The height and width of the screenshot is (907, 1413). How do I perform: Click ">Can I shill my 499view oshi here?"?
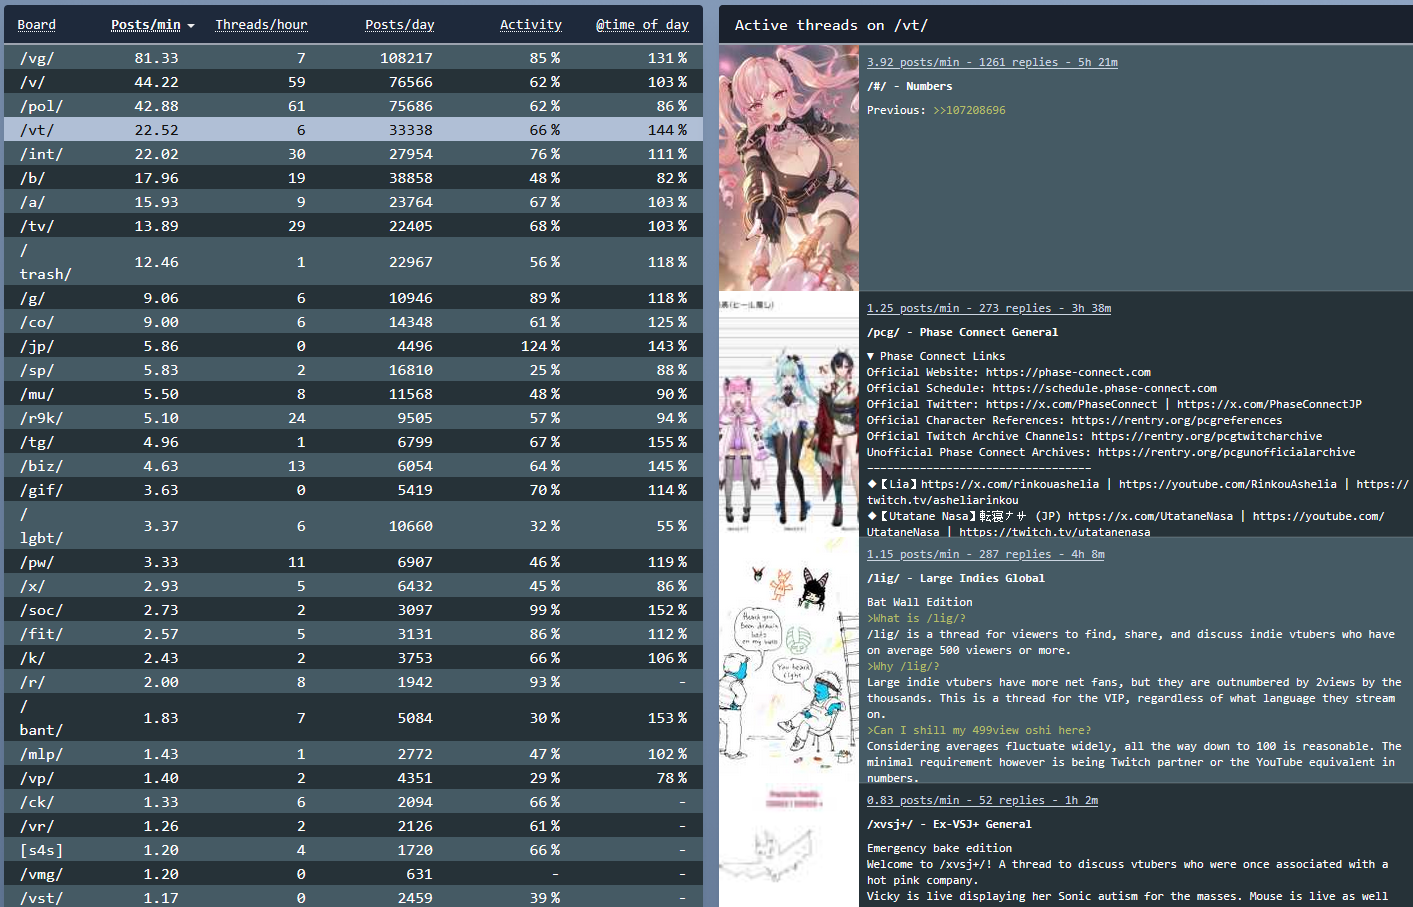[x=979, y=730]
